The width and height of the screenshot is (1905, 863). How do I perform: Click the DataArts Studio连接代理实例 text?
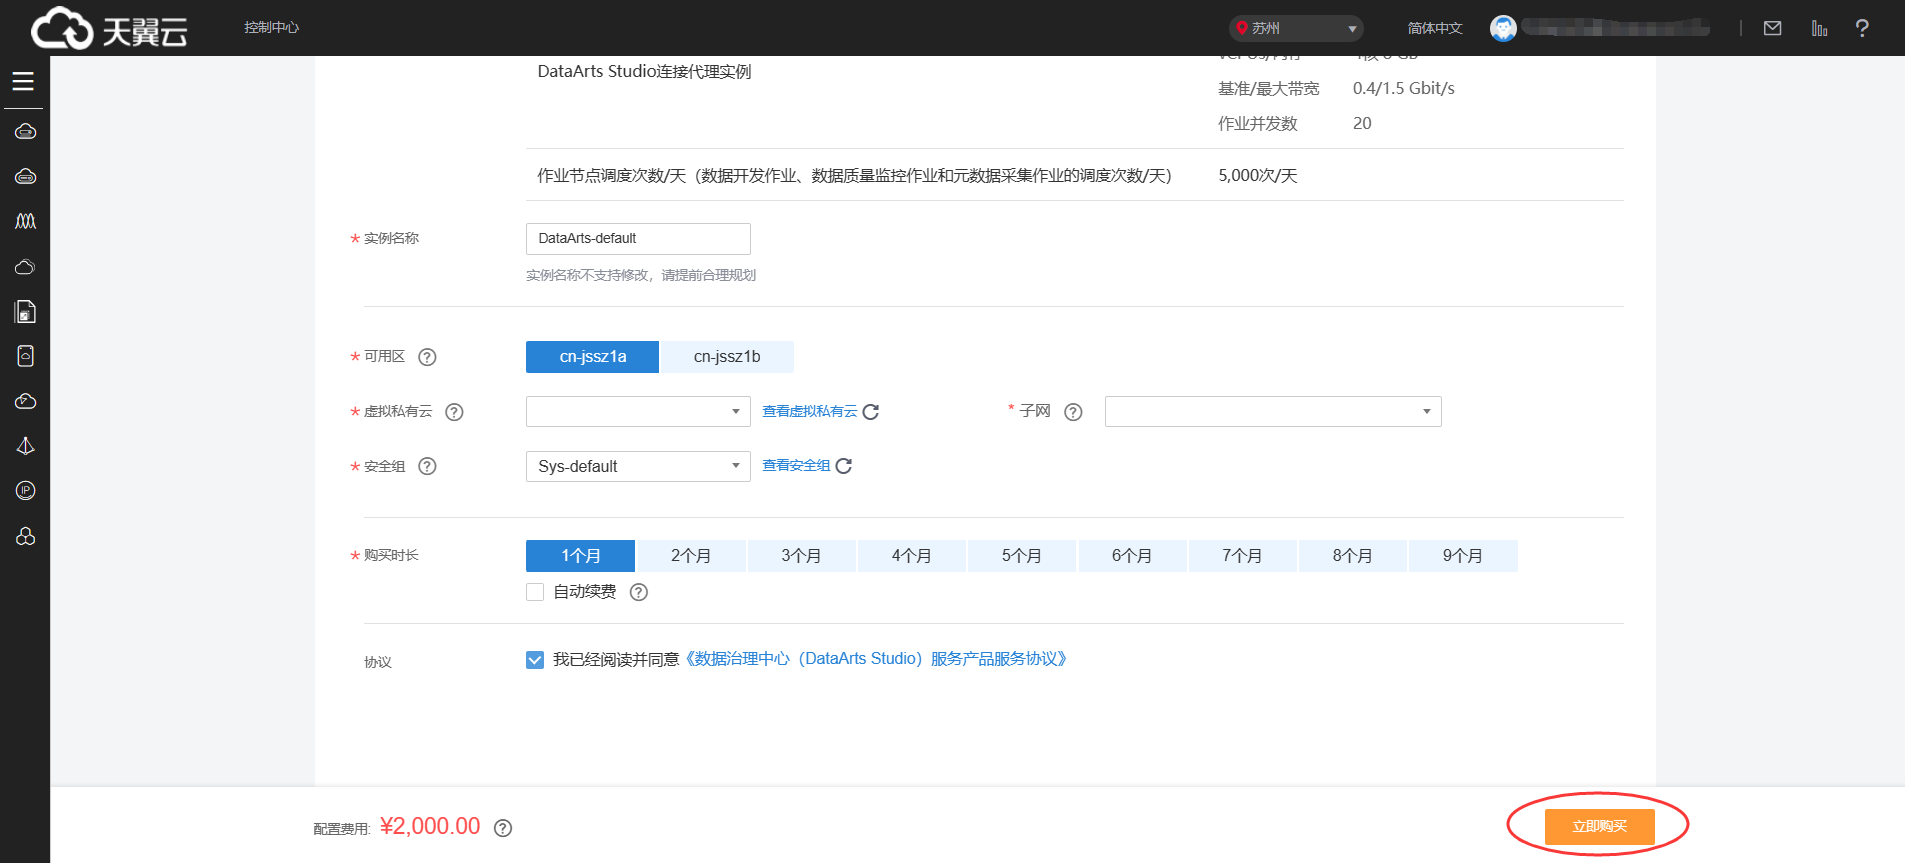click(644, 72)
